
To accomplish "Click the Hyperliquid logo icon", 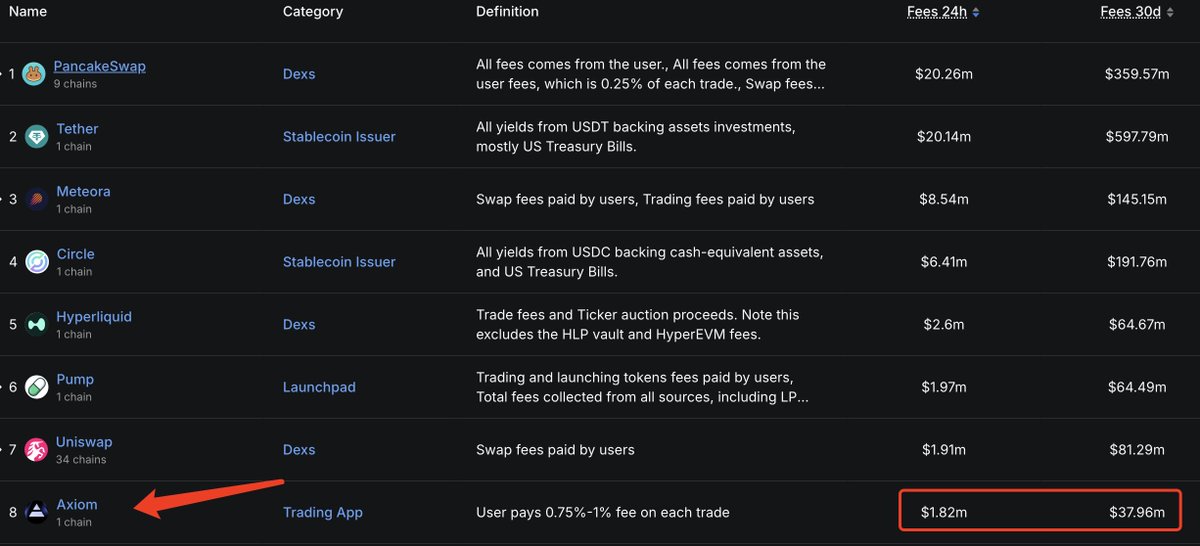I will (37, 325).
